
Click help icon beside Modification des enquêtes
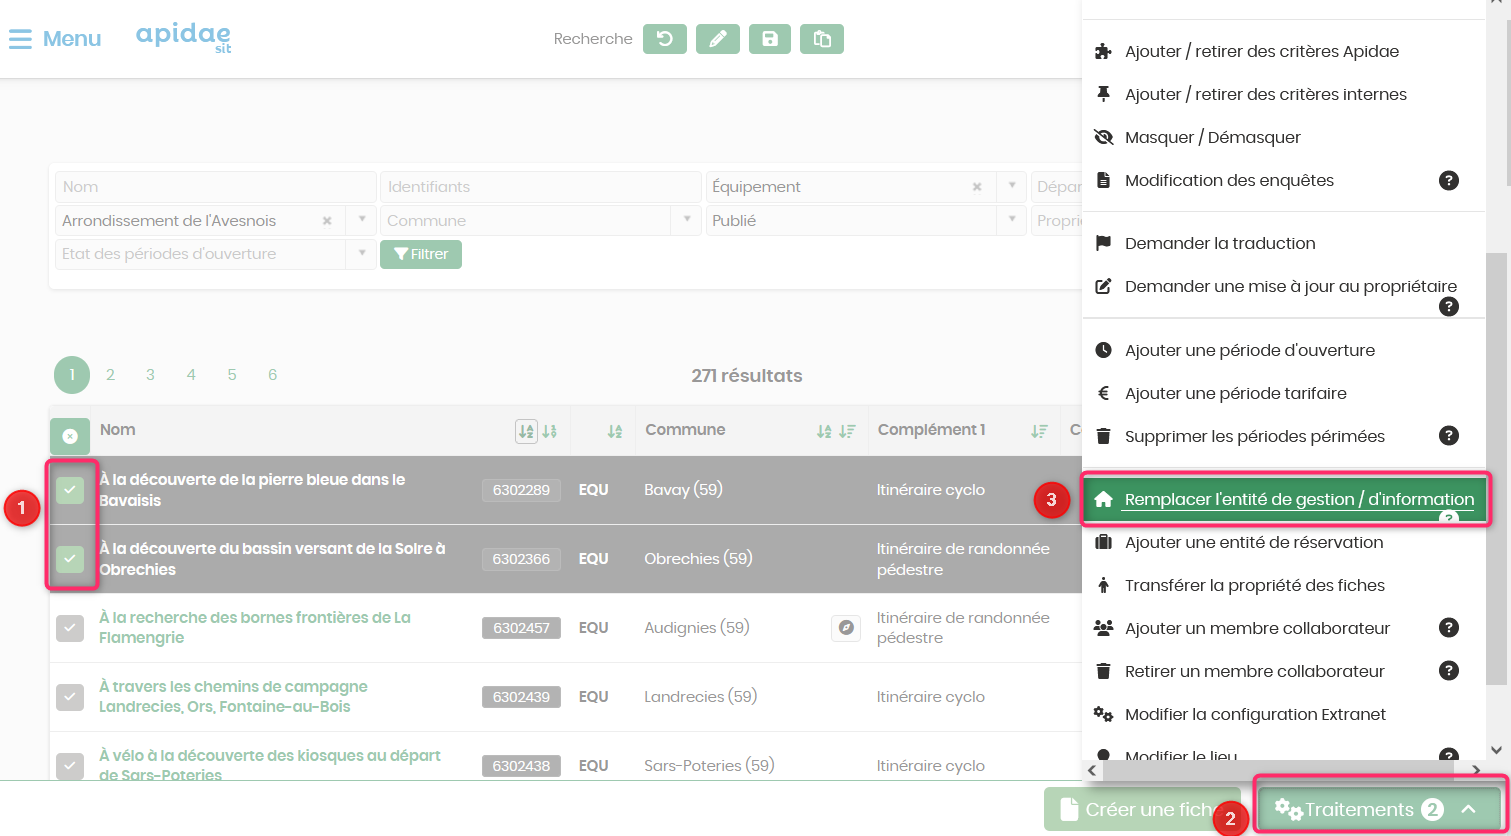[x=1448, y=181]
